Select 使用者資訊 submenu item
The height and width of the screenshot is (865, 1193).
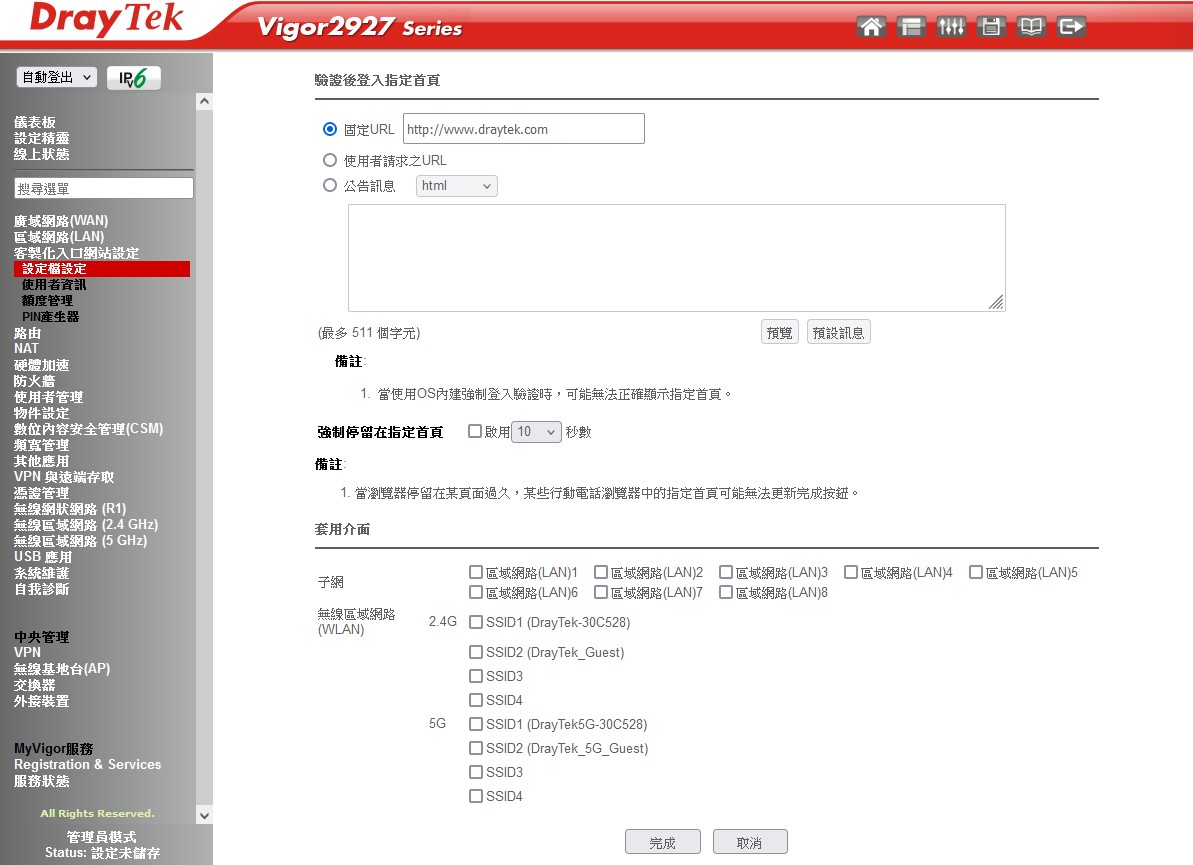(x=54, y=285)
